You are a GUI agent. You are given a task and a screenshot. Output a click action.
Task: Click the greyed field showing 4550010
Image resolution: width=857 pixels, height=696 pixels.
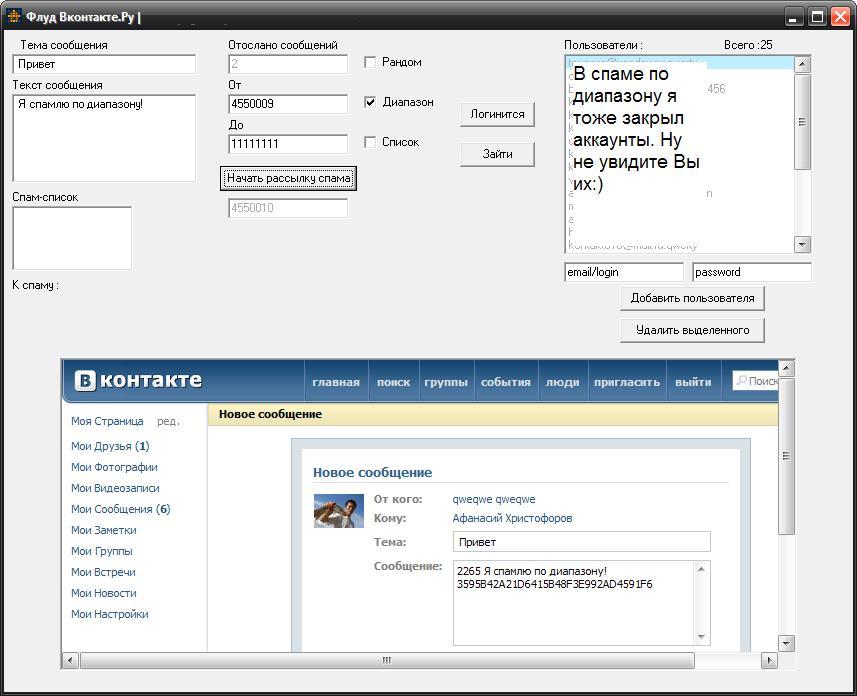click(x=288, y=208)
